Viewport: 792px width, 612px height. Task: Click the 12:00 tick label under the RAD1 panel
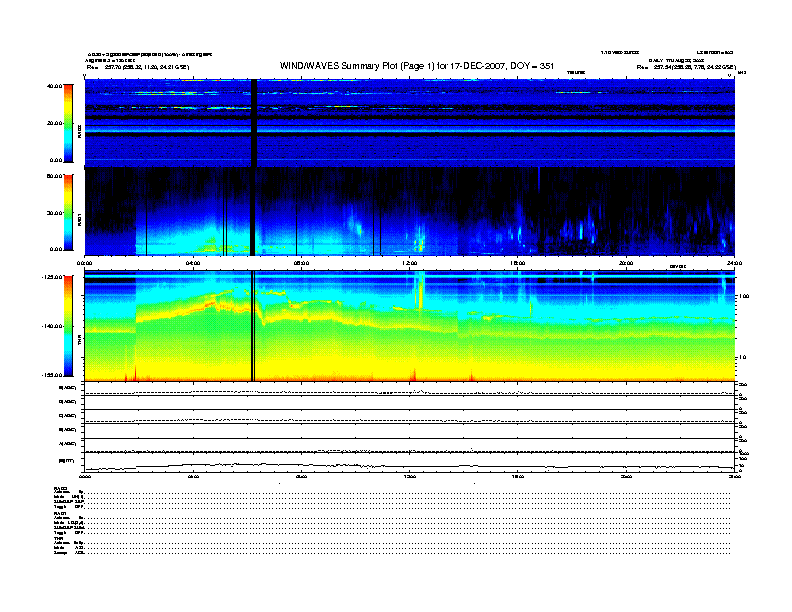[x=410, y=263]
